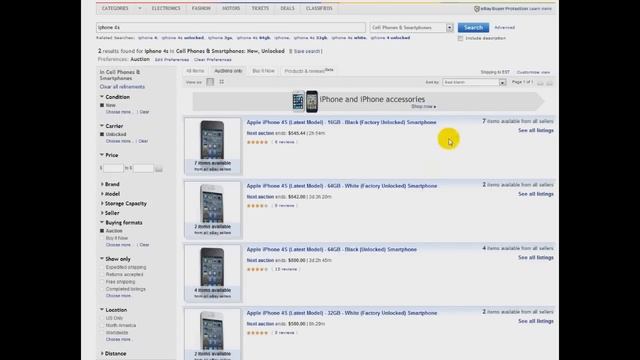The width and height of the screenshot is (640, 360).
Task: Open the 16GB Black iPhone 4S thumbnail
Action: pos(213,146)
